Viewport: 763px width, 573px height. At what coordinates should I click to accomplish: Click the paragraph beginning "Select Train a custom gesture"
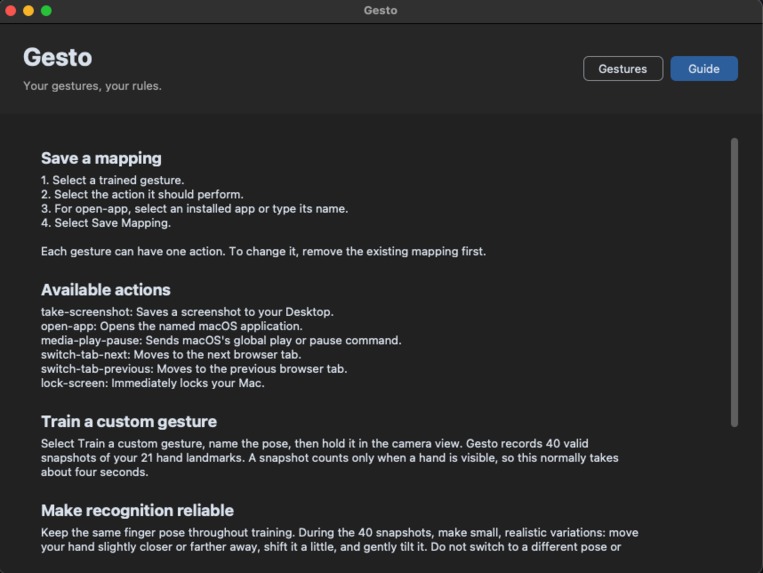point(329,458)
